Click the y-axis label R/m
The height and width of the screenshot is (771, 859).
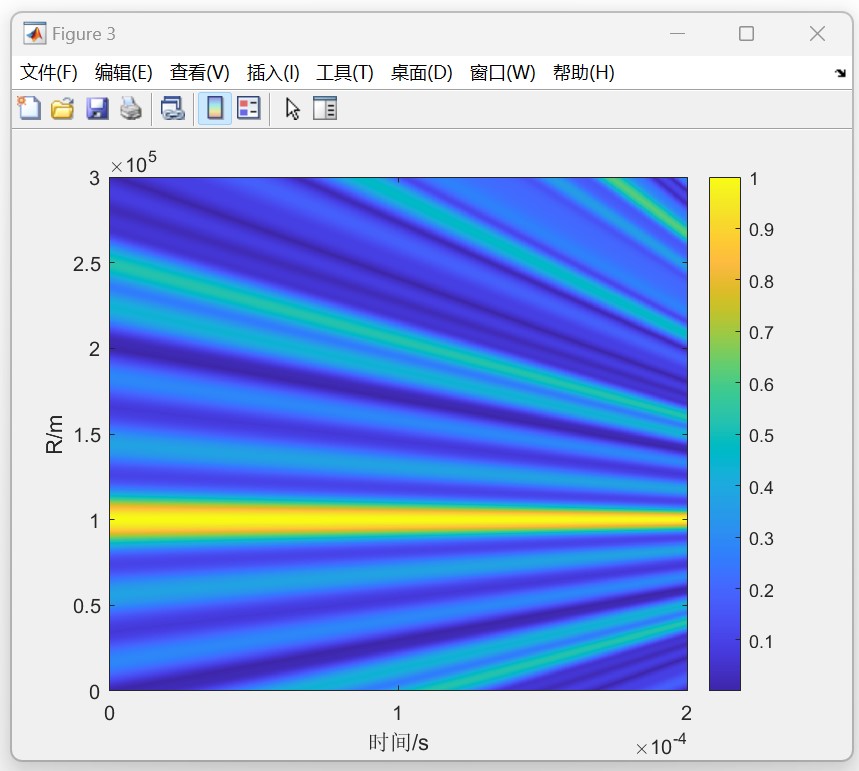point(54,434)
